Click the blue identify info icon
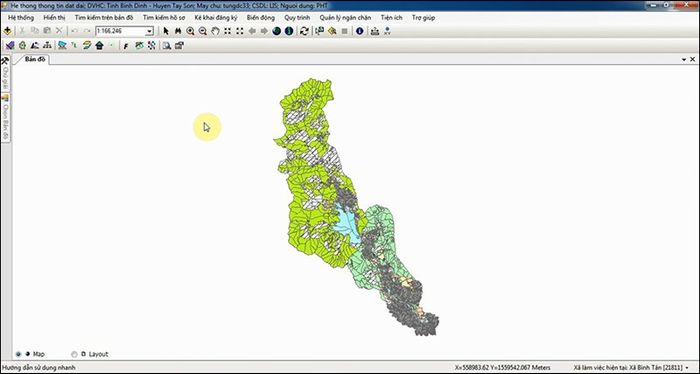Viewport: 700px width, 374px height. click(x=360, y=31)
